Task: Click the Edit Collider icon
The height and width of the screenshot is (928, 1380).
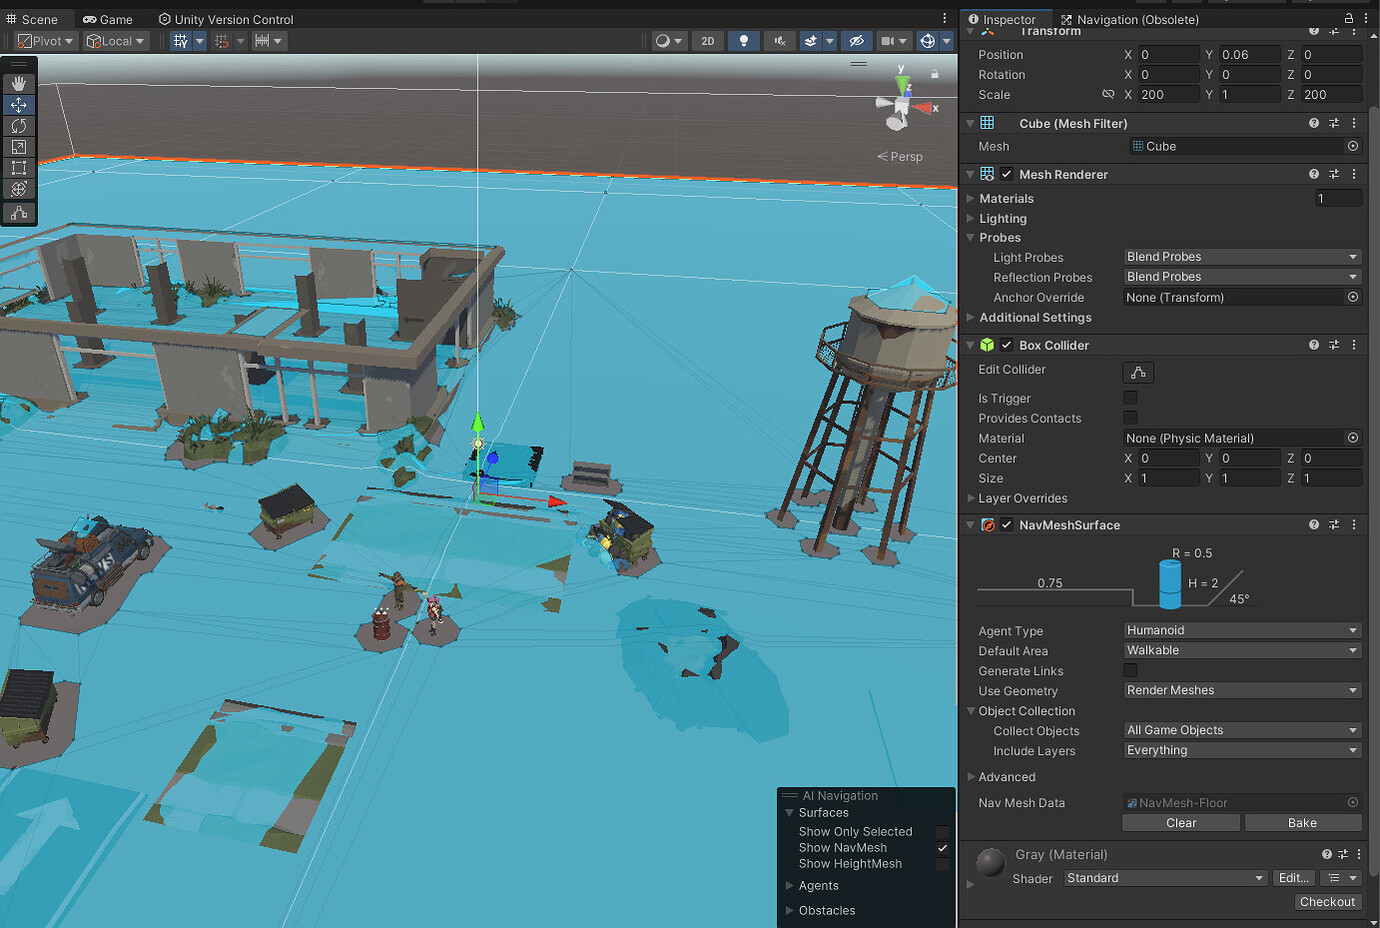Action: click(x=1137, y=371)
